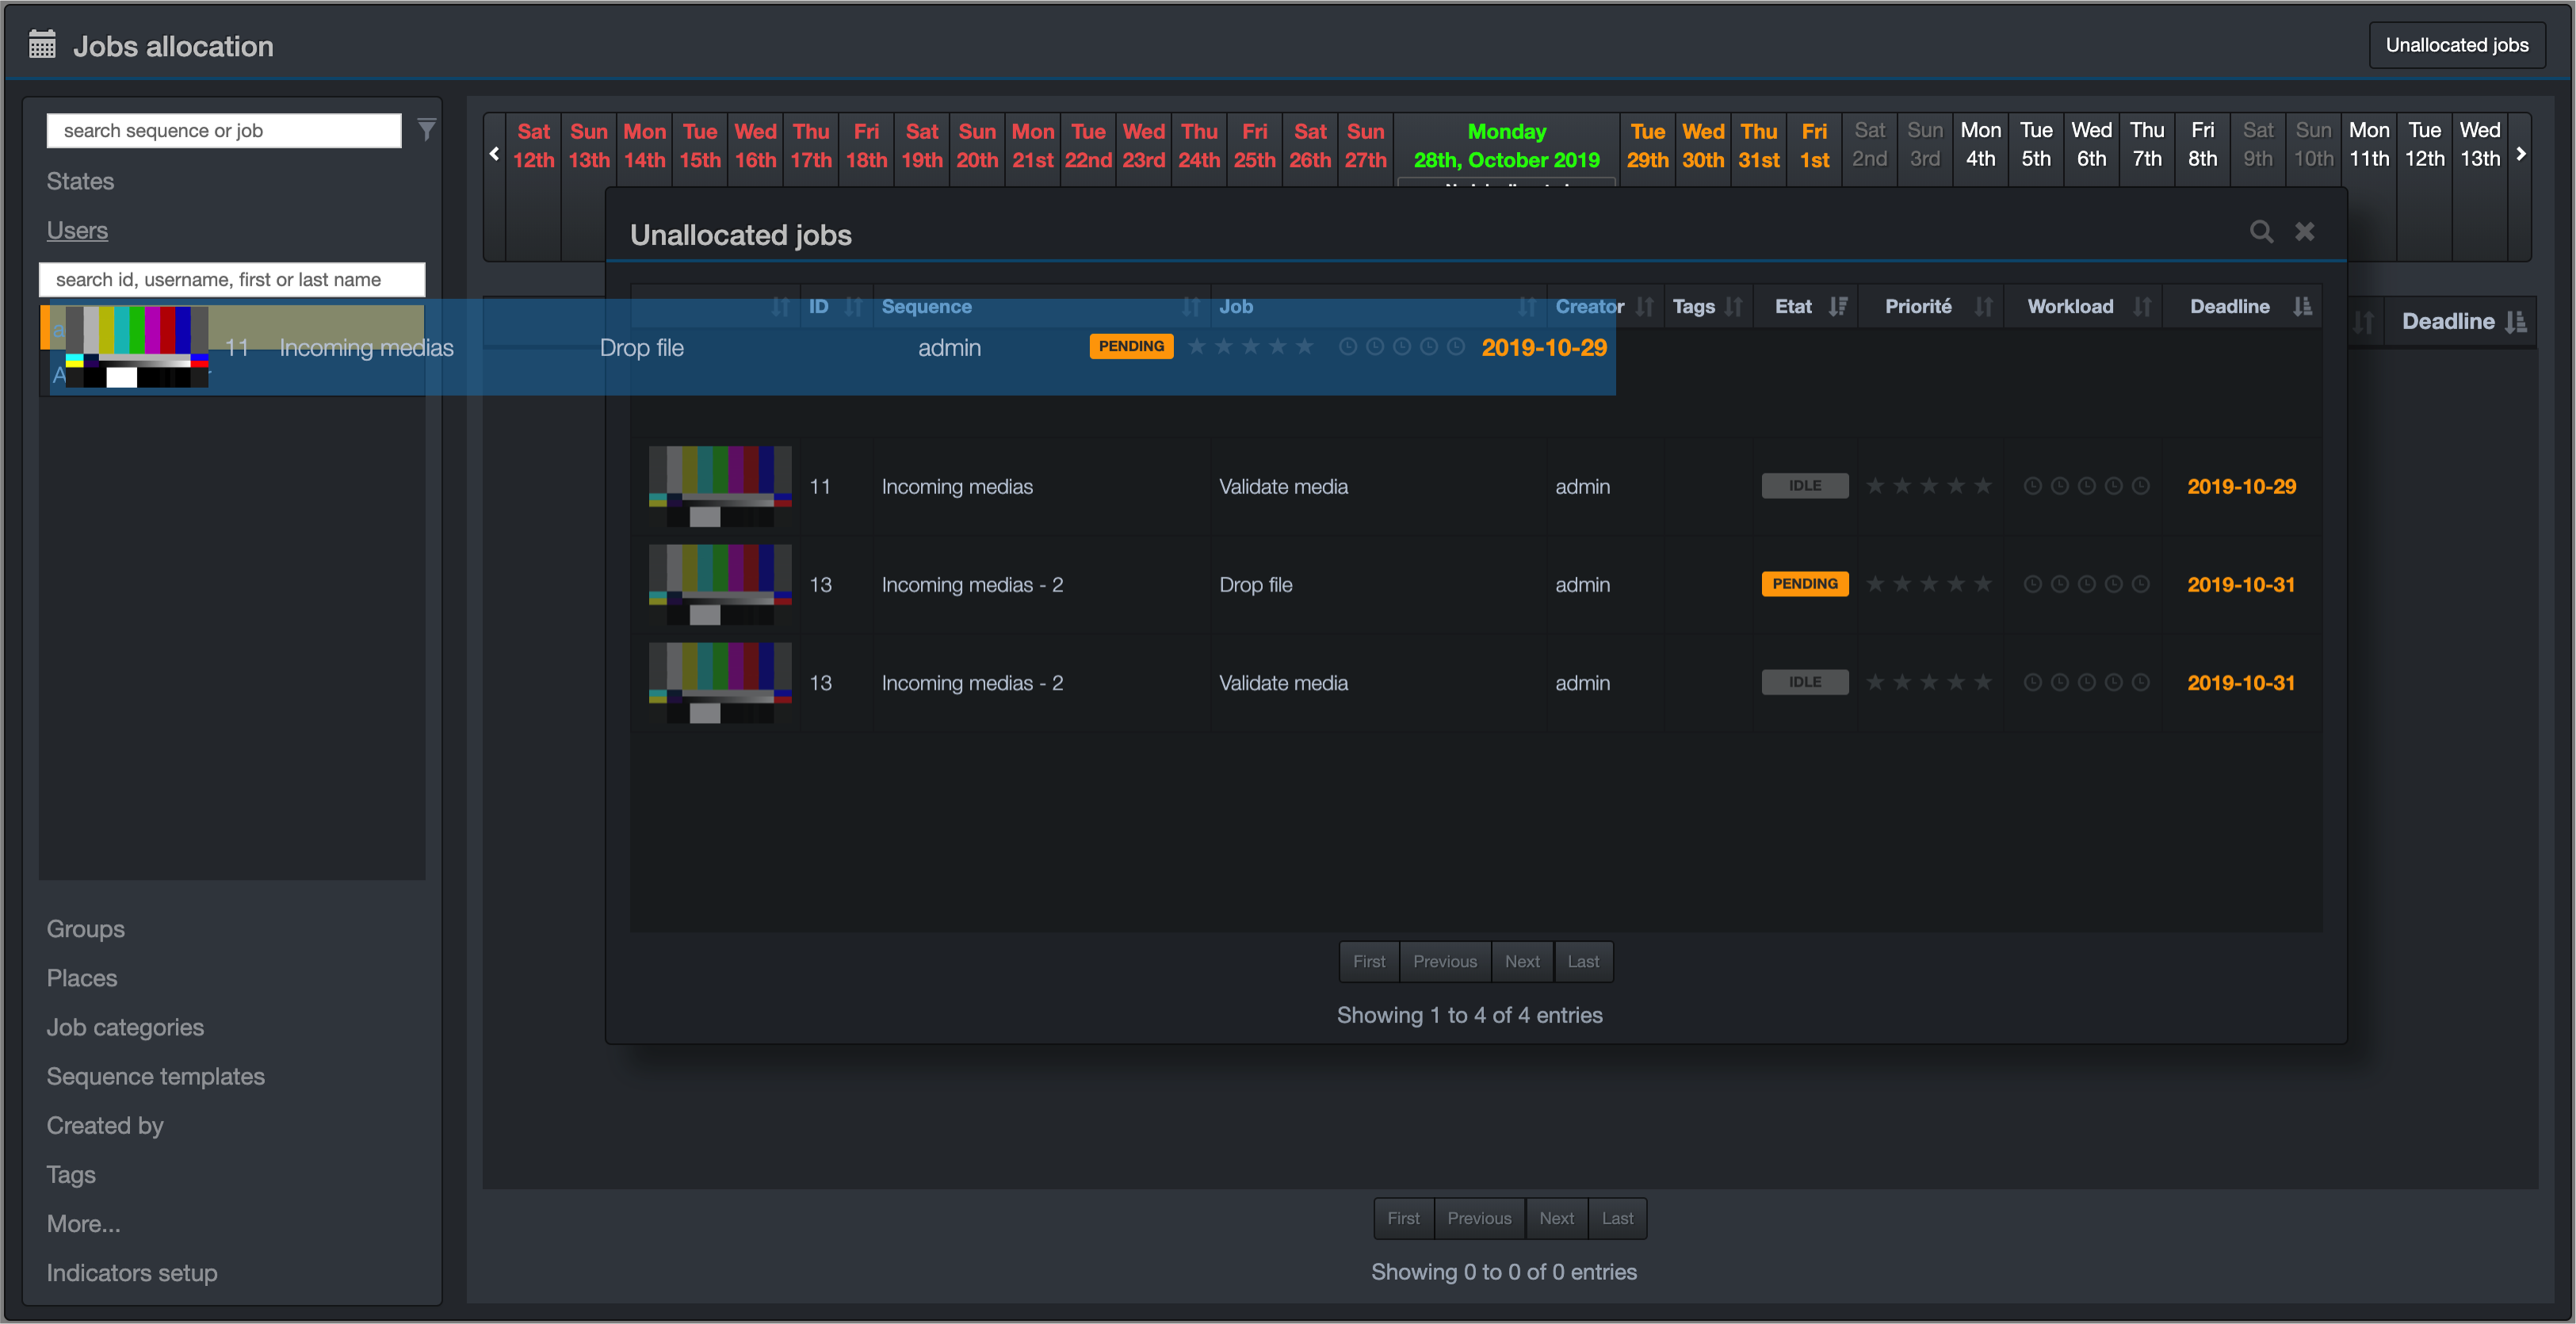Click IDLE badge on job 11 Validate media
The height and width of the screenshot is (1324, 2576).
(1804, 486)
